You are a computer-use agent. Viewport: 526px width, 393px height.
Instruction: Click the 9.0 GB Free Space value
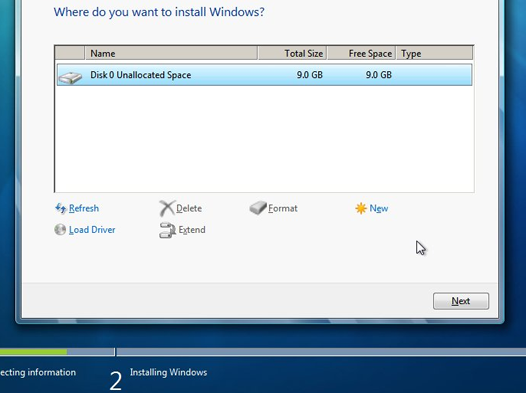click(379, 74)
